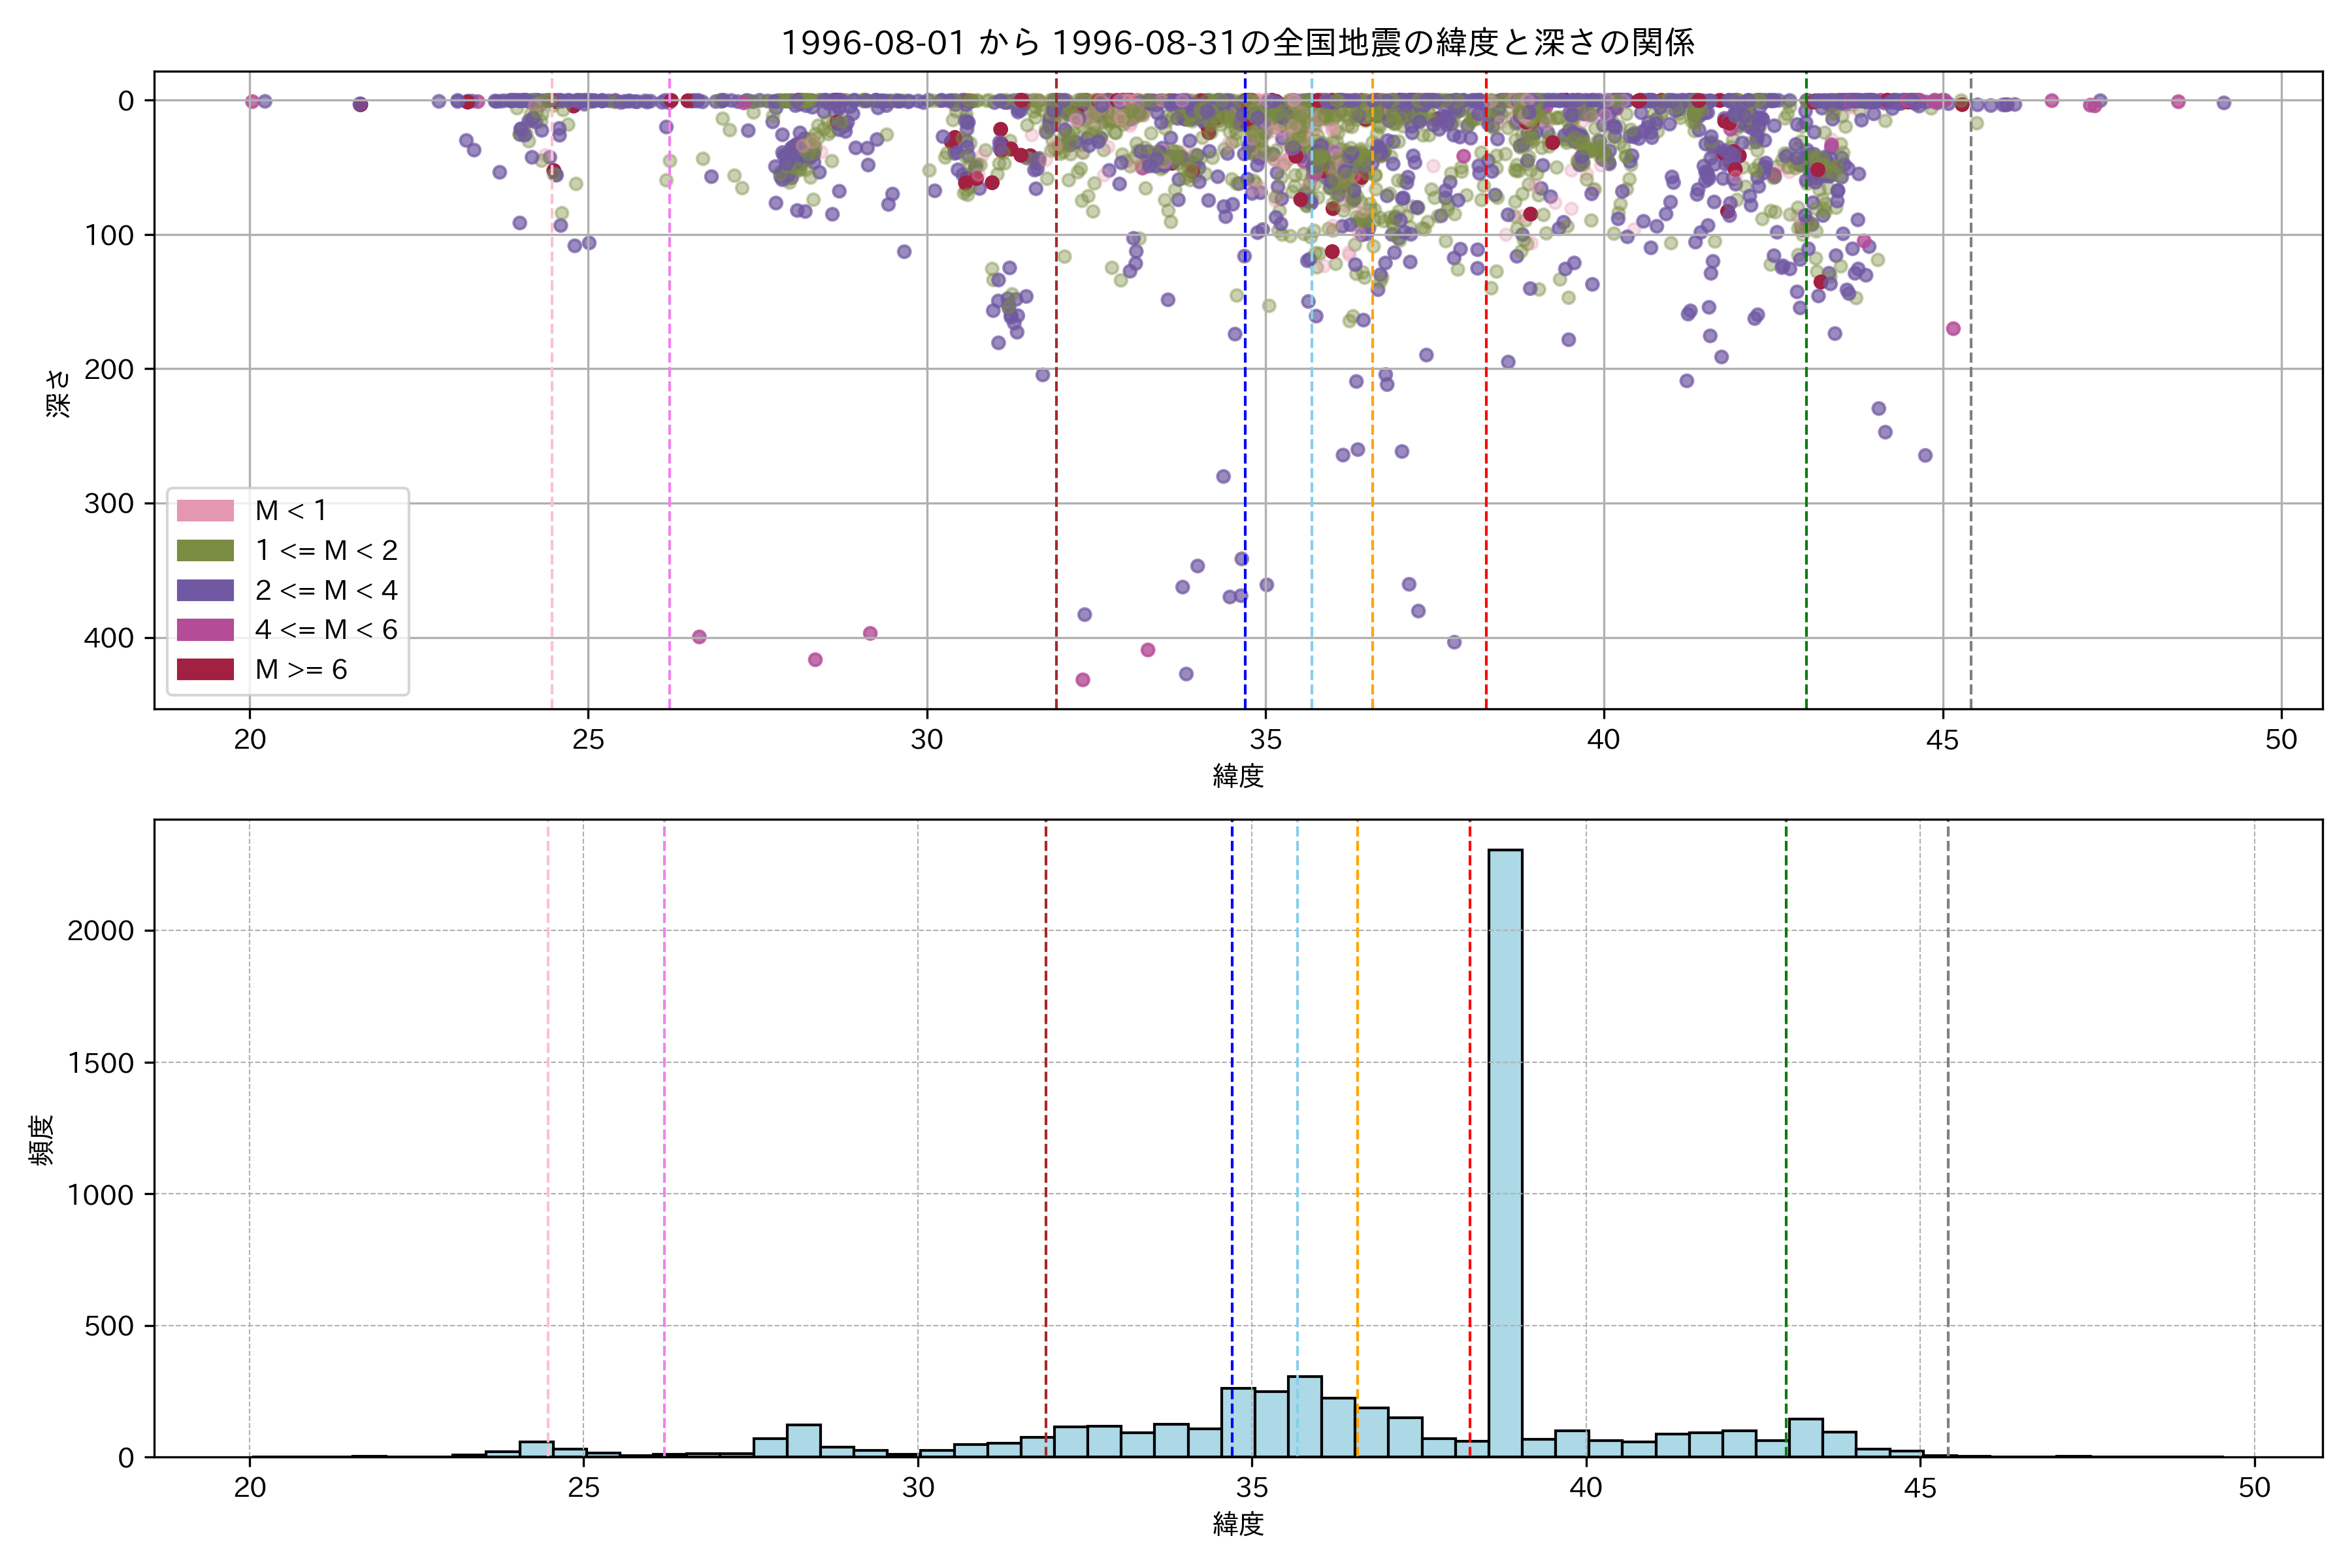Click the 緯度 x-axis label under the histogram
This screenshot has width=2352, height=1568.
pos(1238,1524)
